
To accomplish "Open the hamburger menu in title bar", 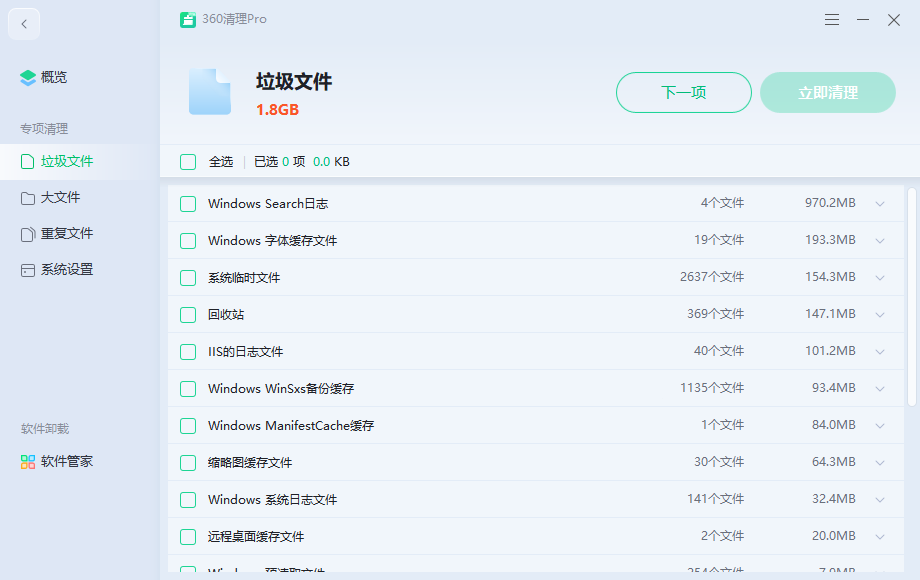I will [x=832, y=20].
